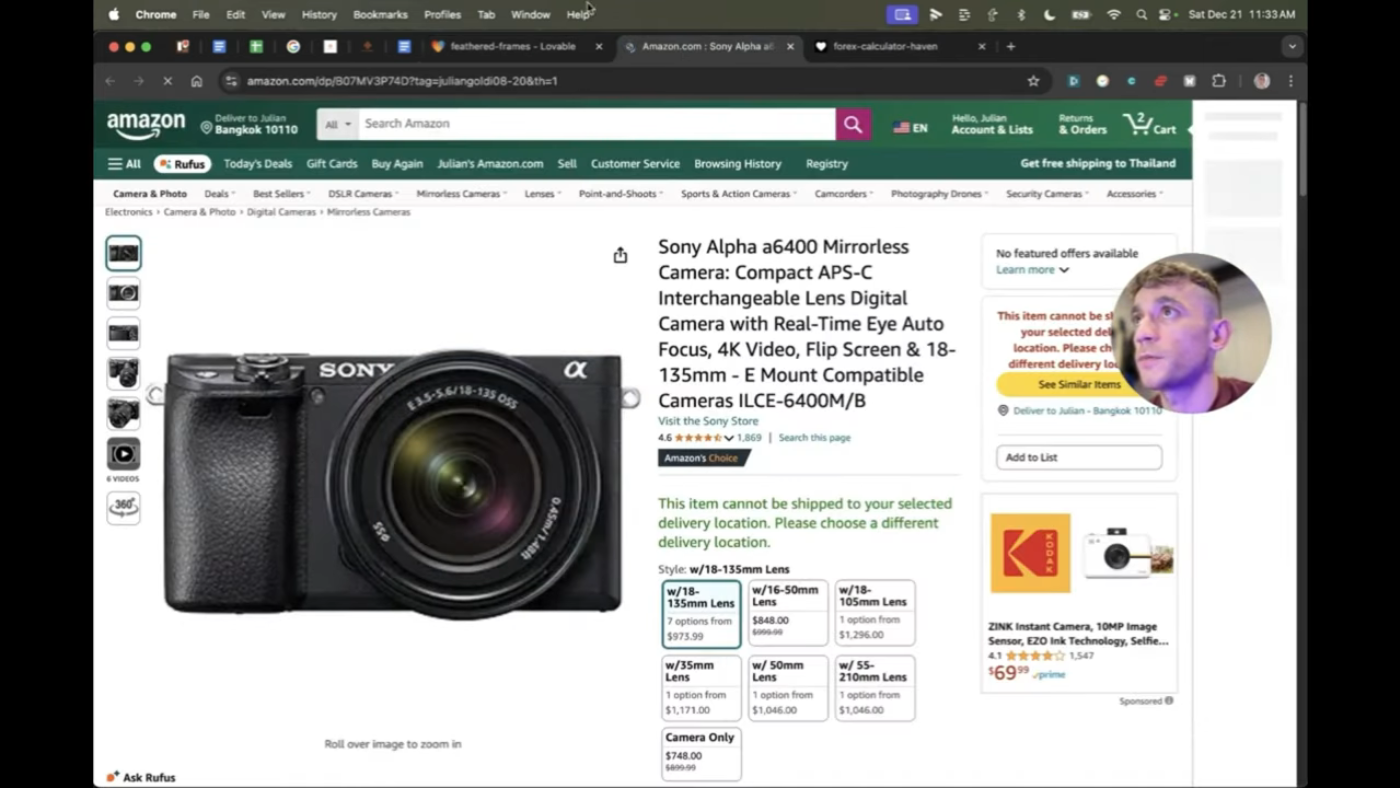Screen dimensions: 1400x788
Task: Click the browser home icon
Action: [197, 81]
